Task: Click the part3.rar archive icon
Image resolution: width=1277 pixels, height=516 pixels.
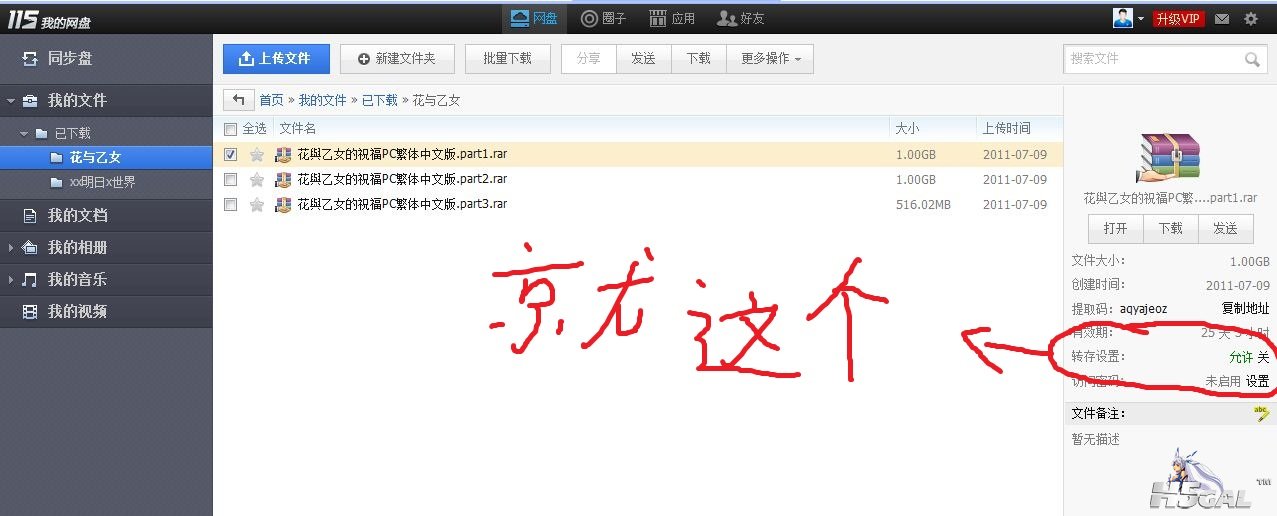Action: point(283,204)
